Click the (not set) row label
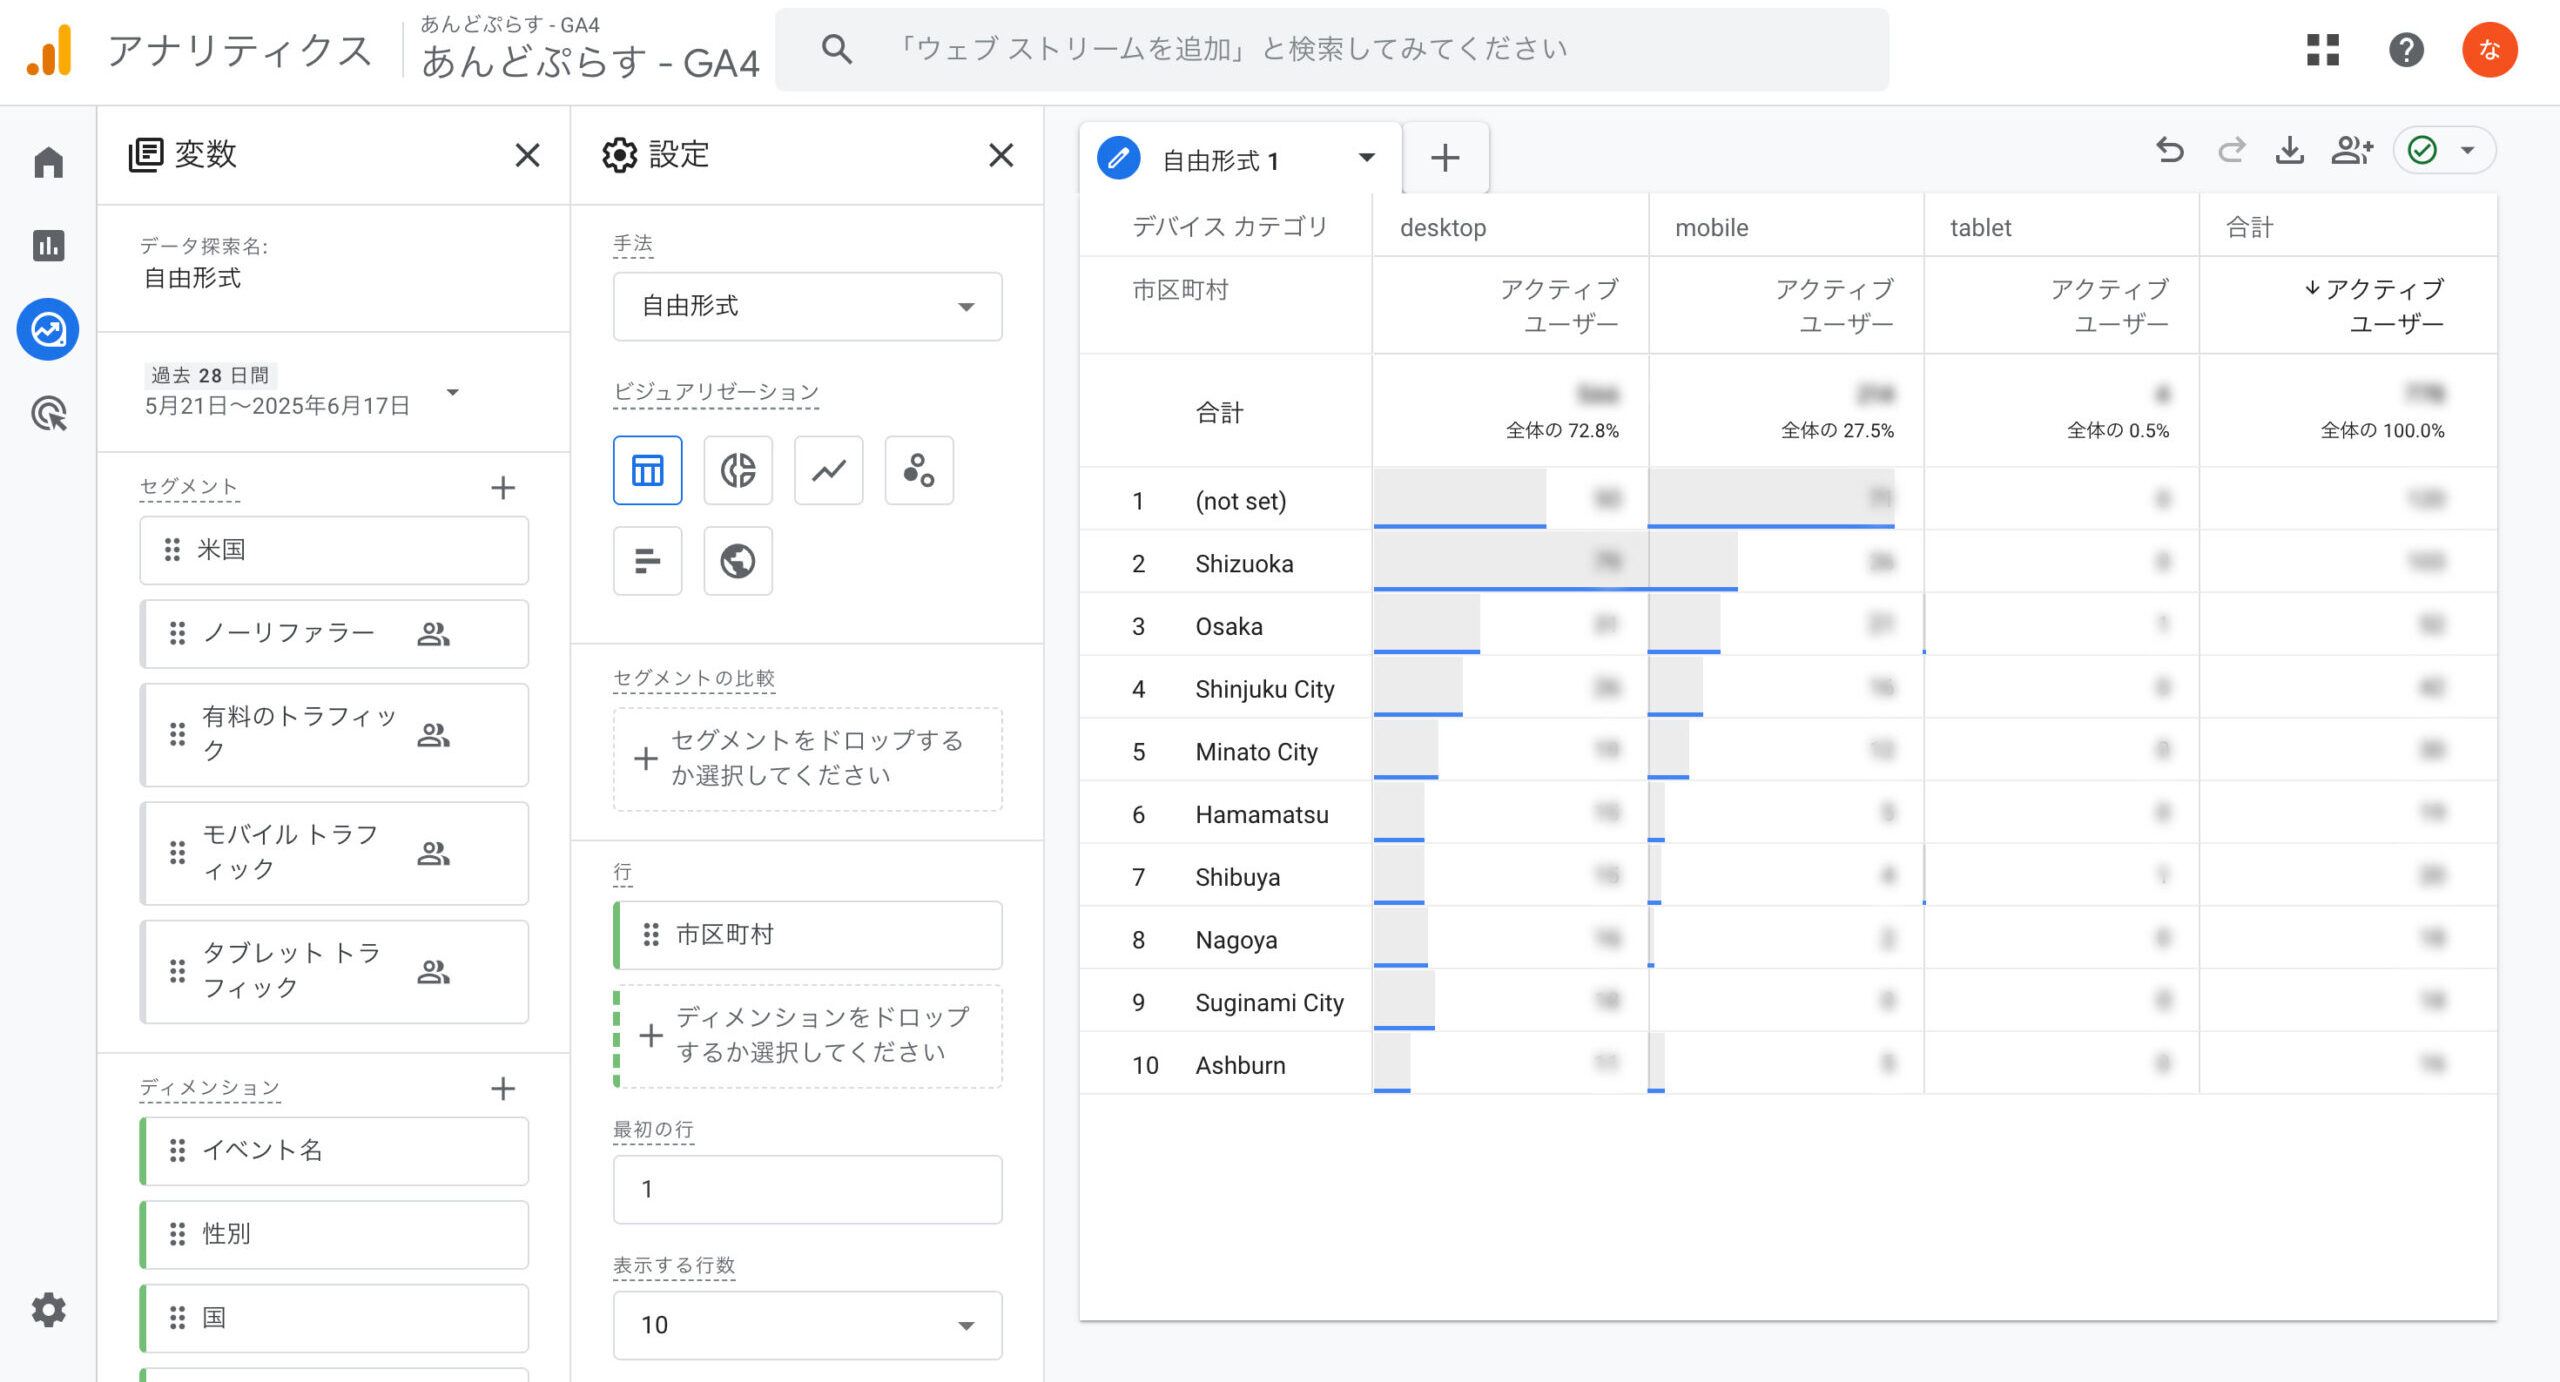Viewport: 2560px width, 1382px height. [1240, 501]
